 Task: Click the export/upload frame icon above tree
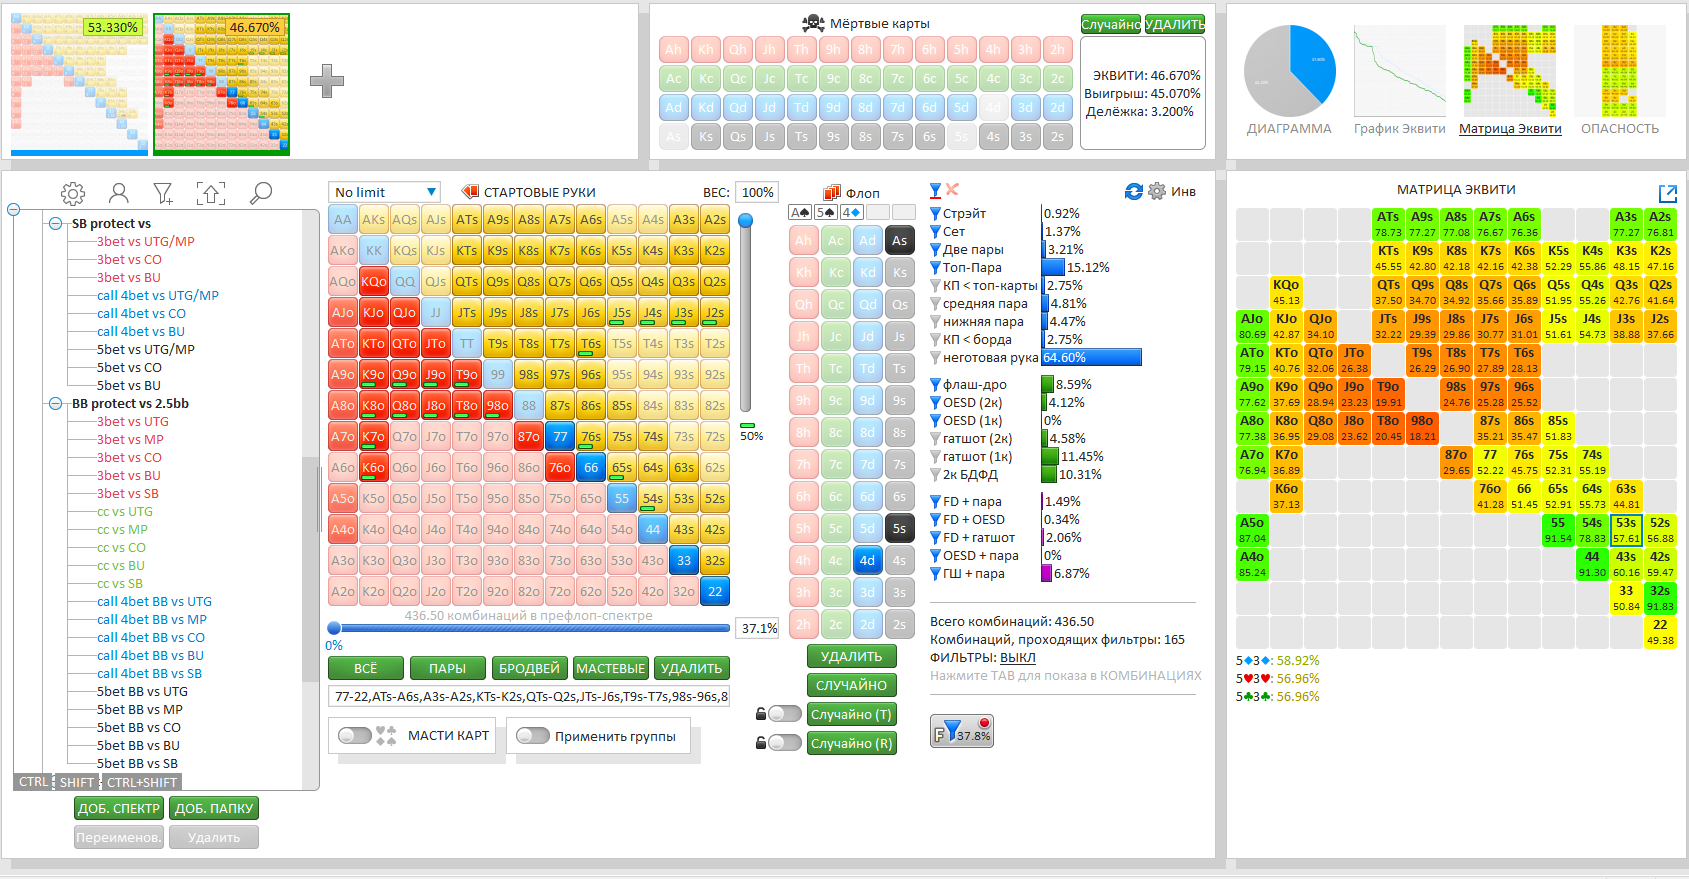pyautogui.click(x=210, y=193)
